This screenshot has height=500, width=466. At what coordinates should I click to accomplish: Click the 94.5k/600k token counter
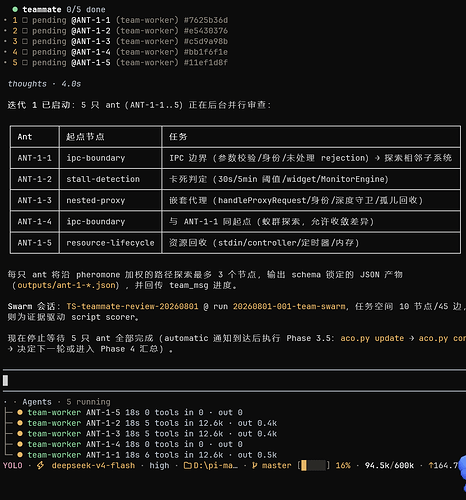389,465
